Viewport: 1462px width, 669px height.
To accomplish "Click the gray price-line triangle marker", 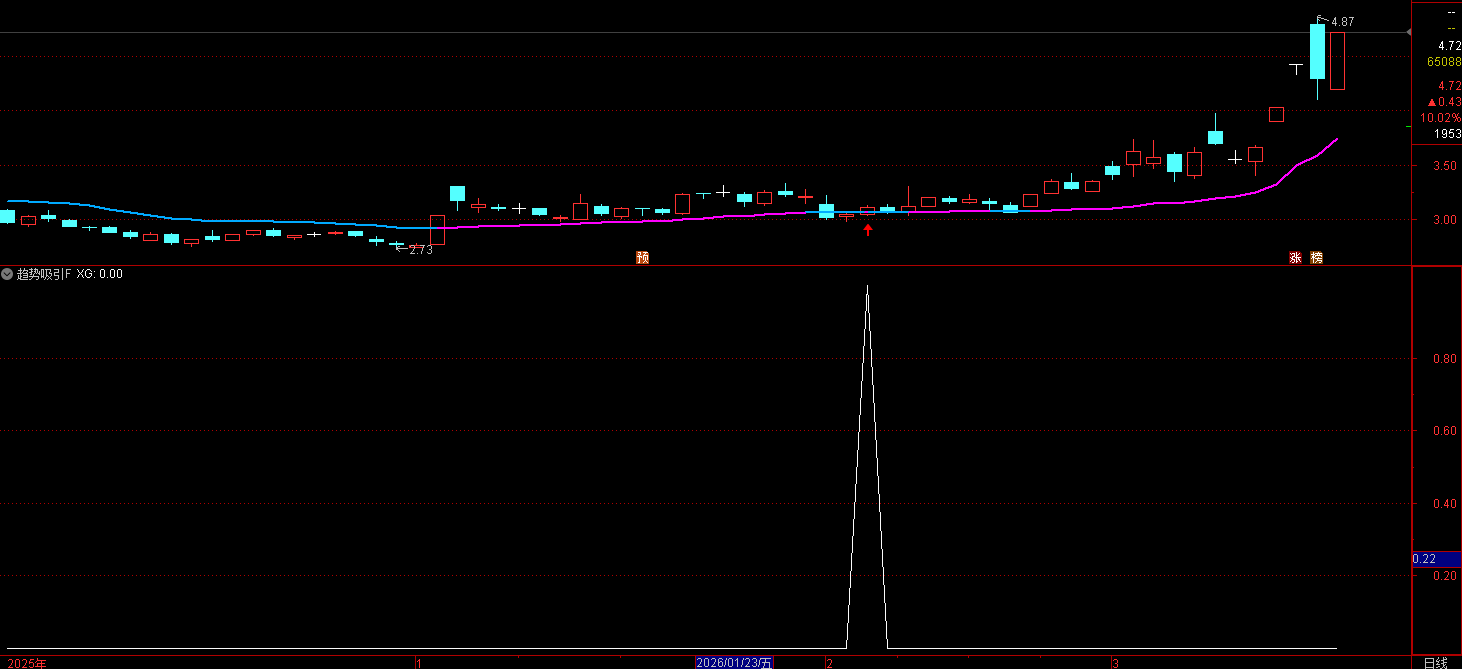I will (x=1408, y=33).
